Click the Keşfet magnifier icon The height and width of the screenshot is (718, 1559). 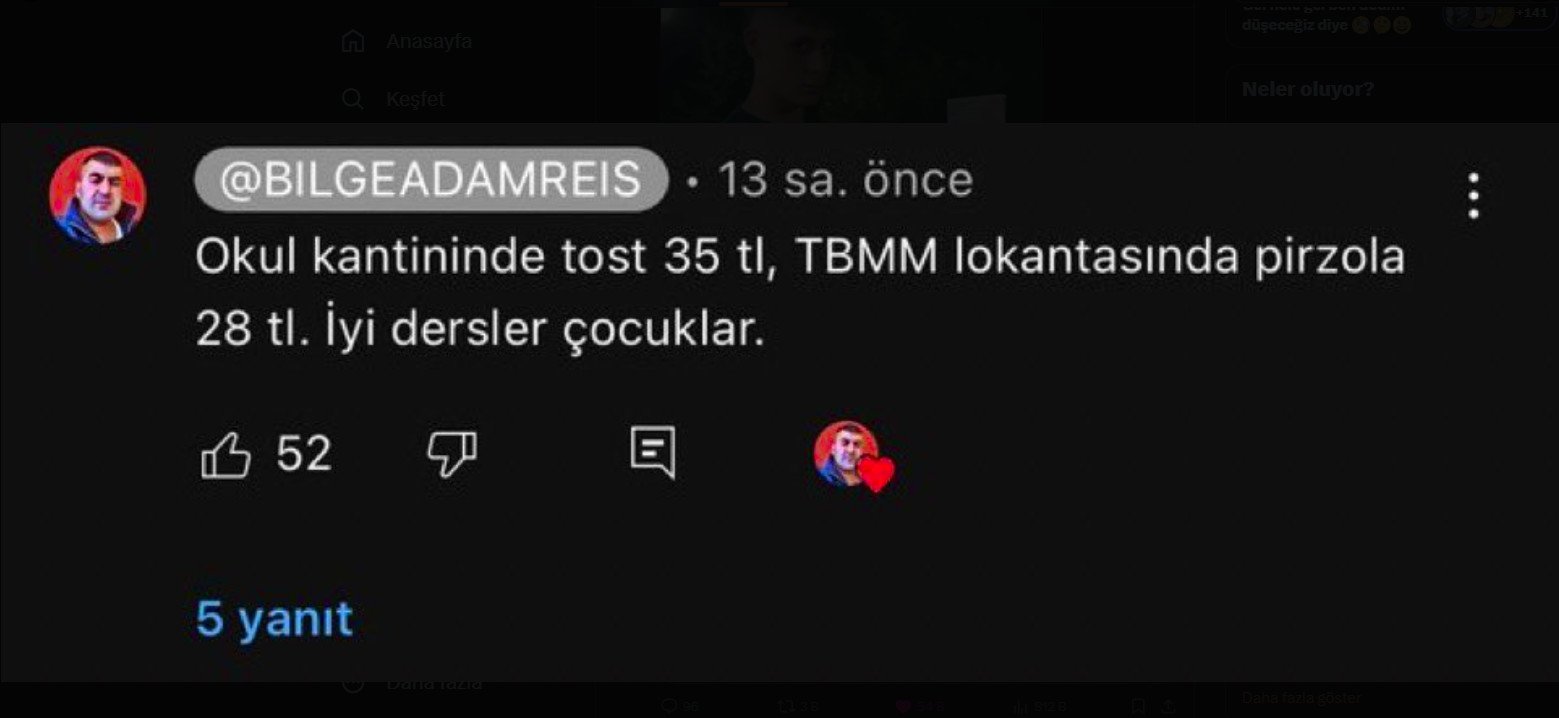[x=352, y=99]
